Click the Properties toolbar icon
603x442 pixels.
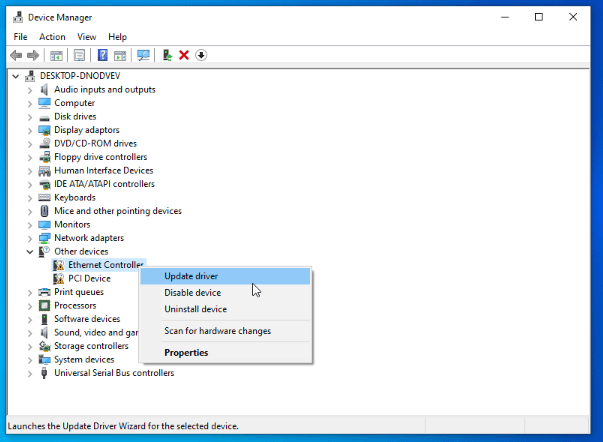pos(79,55)
